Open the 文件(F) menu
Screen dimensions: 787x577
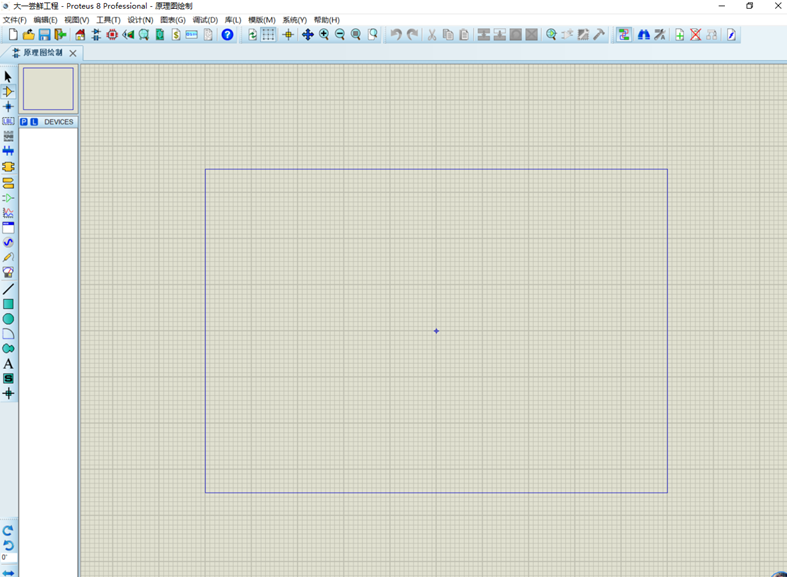pos(15,20)
